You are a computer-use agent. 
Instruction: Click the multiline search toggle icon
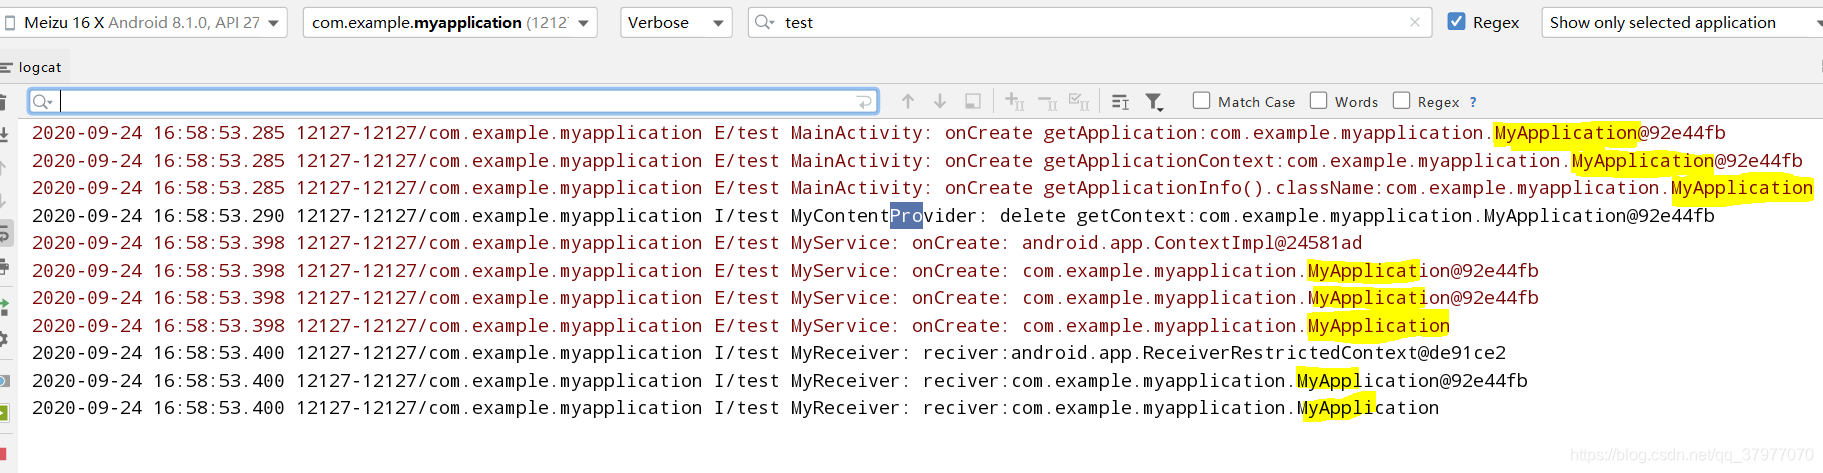[1121, 101]
